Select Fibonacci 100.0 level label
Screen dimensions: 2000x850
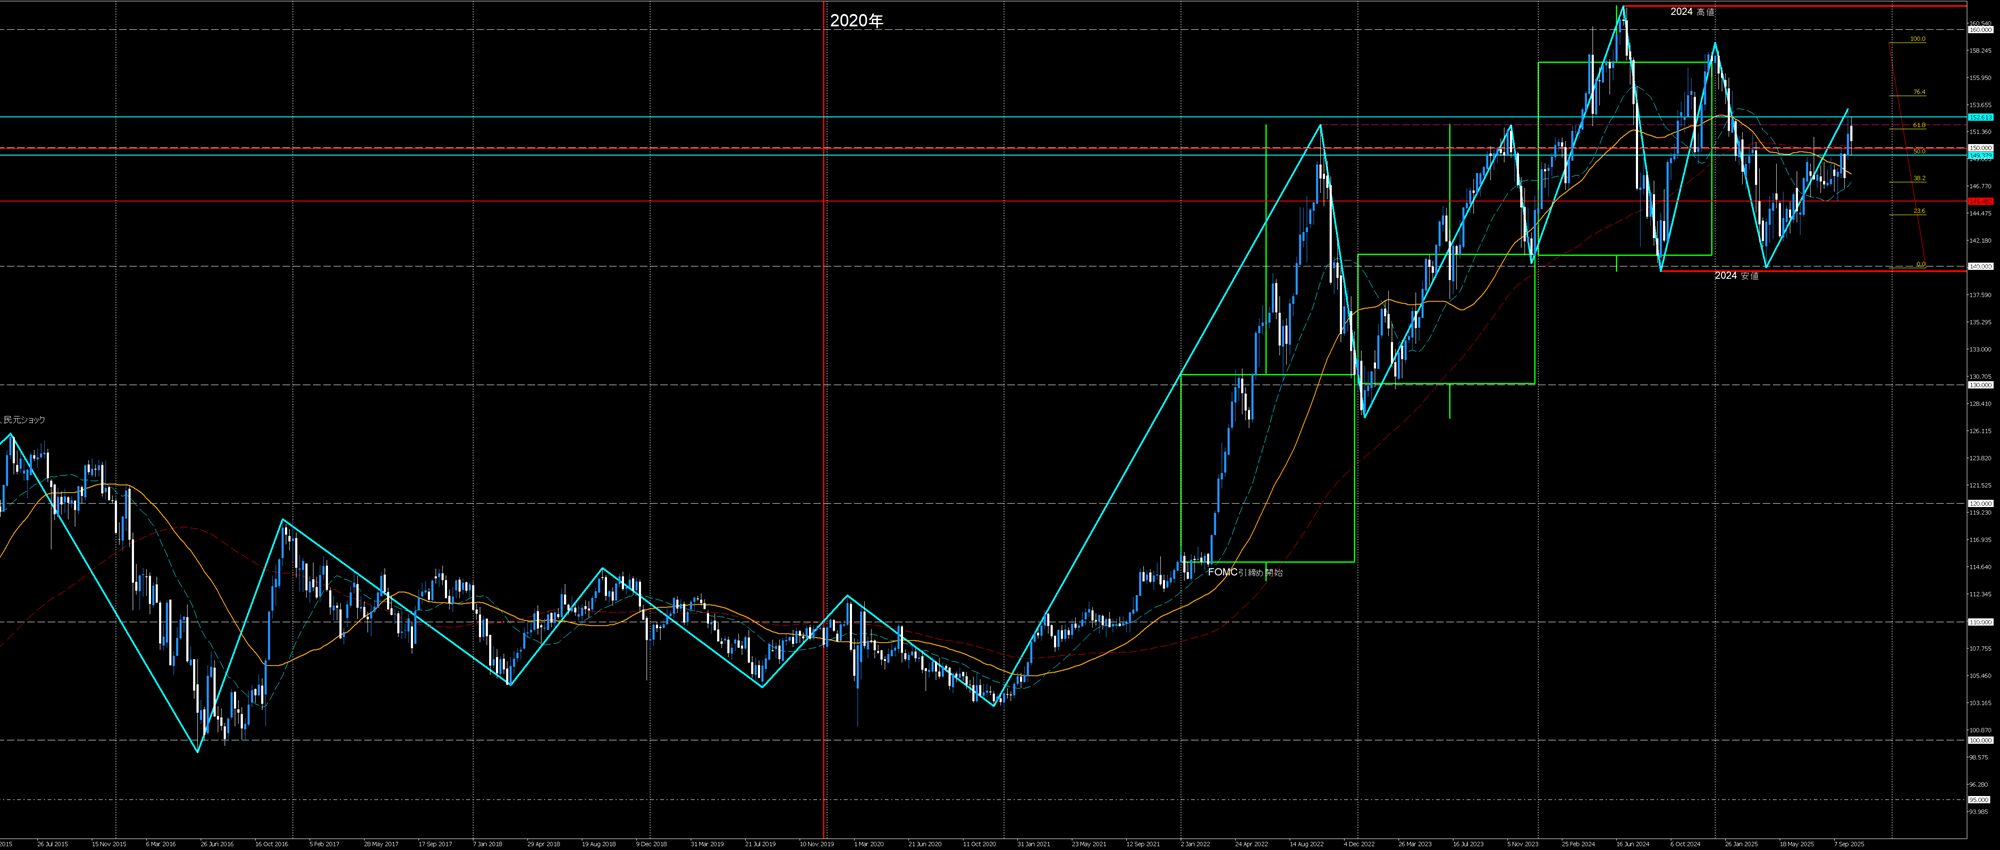click(x=1917, y=39)
